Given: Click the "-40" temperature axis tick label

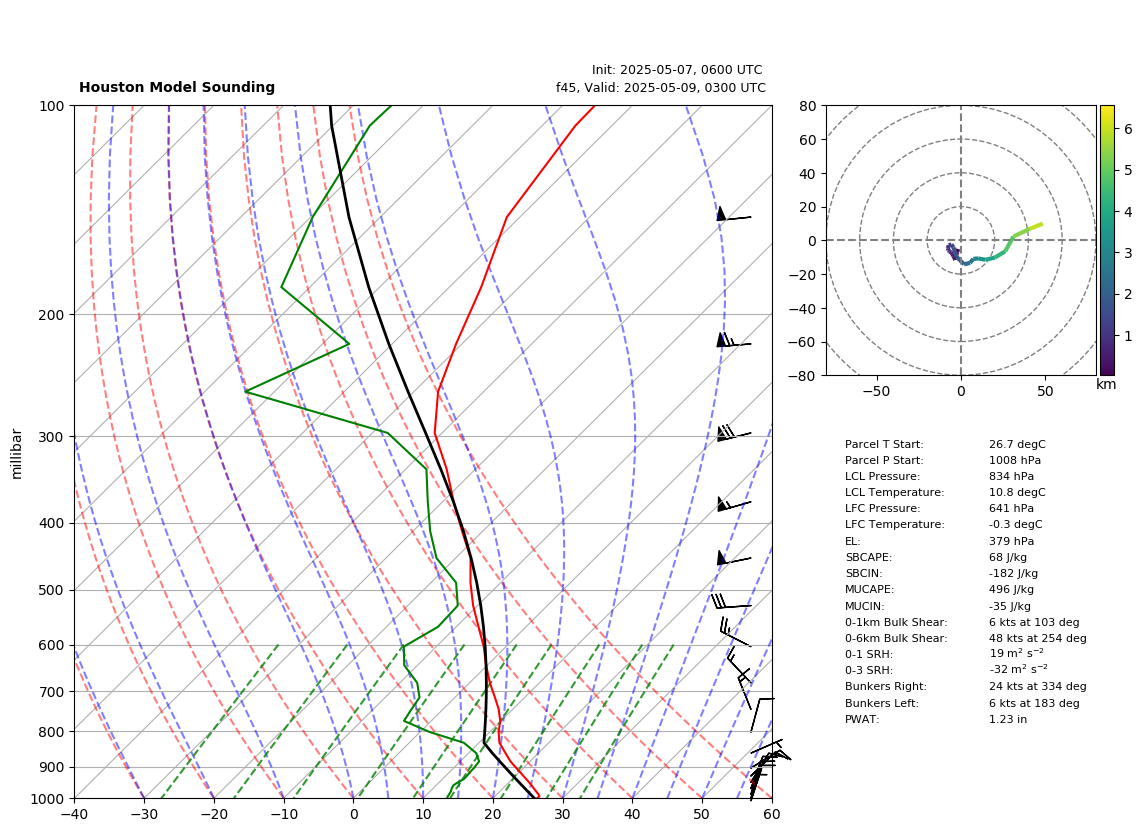Looking at the screenshot, I should click(74, 815).
